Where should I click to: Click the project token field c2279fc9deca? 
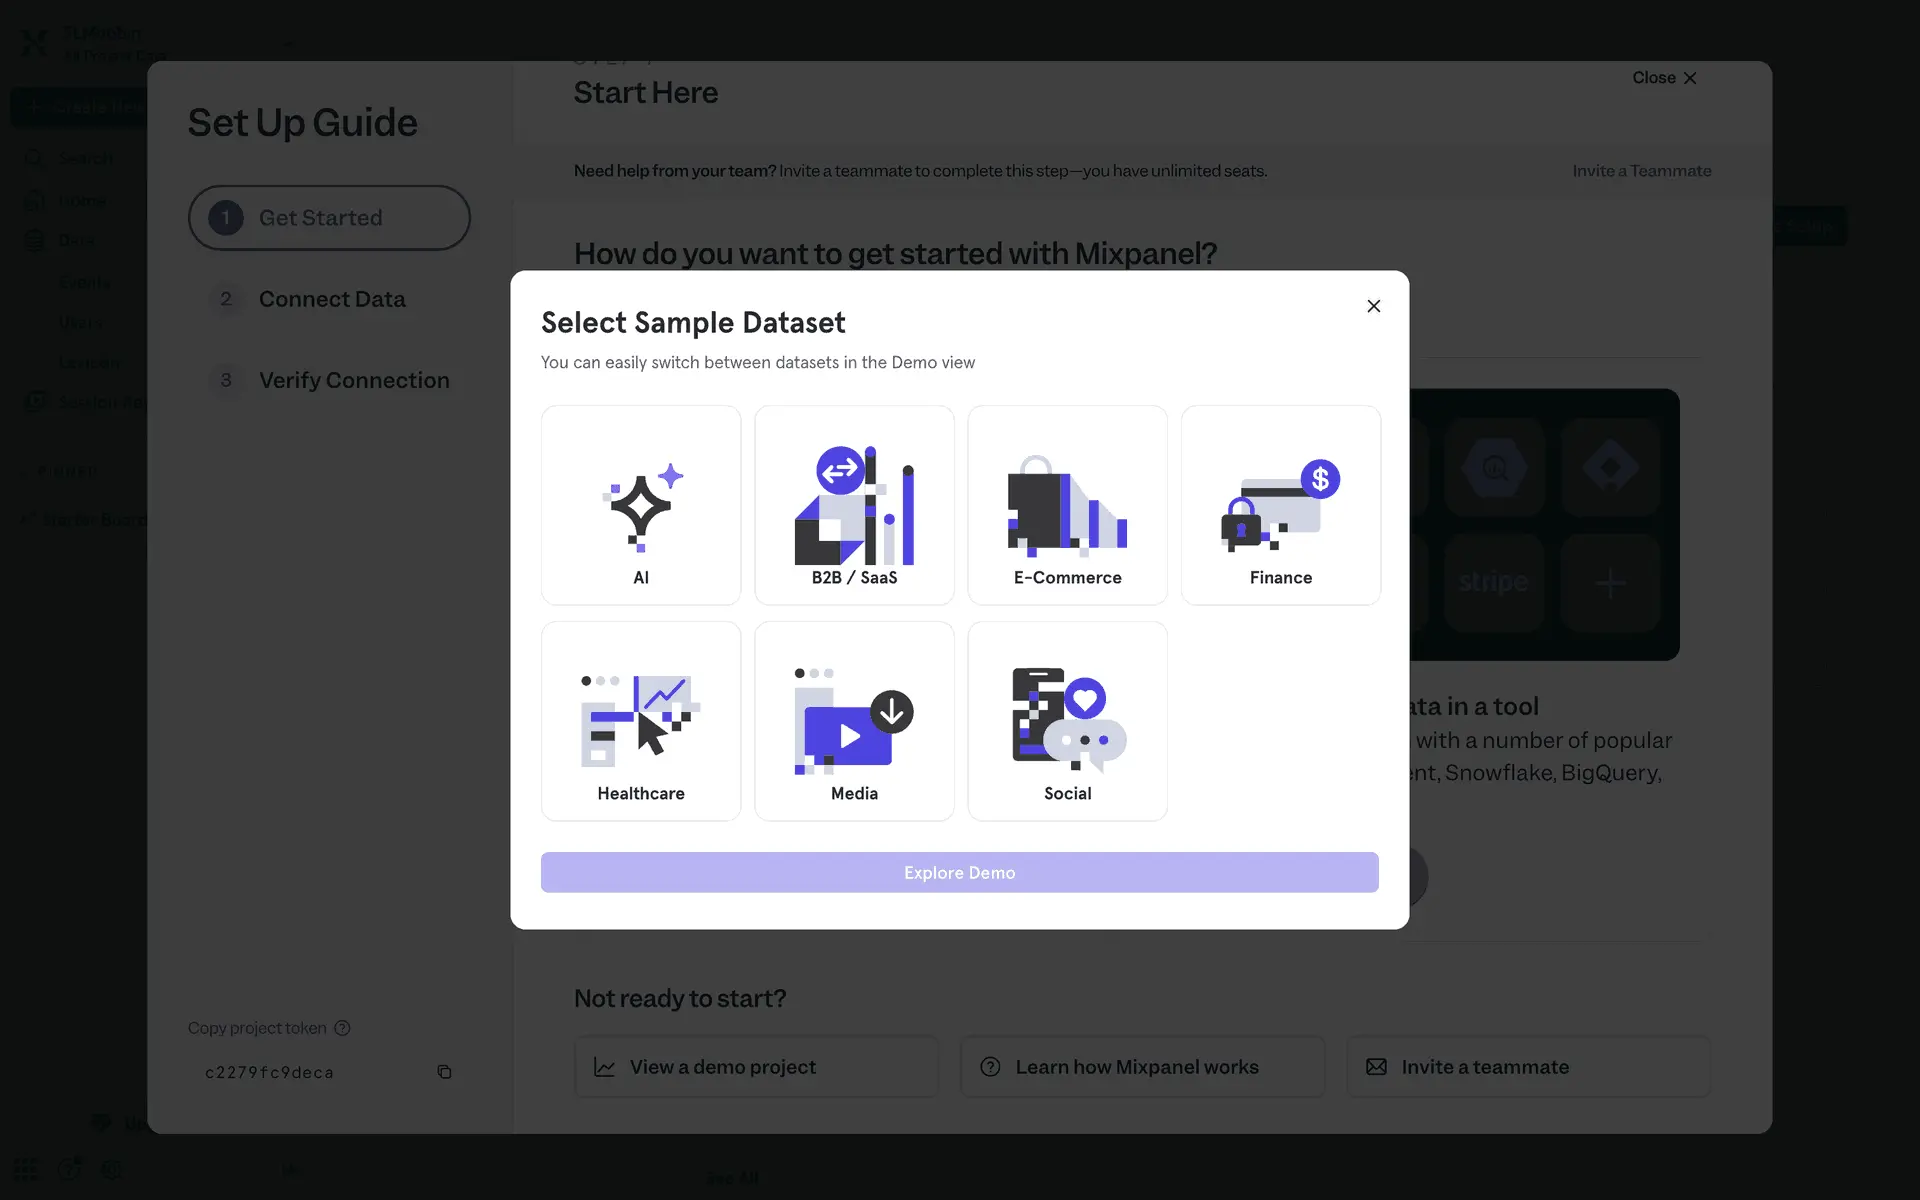269,1072
